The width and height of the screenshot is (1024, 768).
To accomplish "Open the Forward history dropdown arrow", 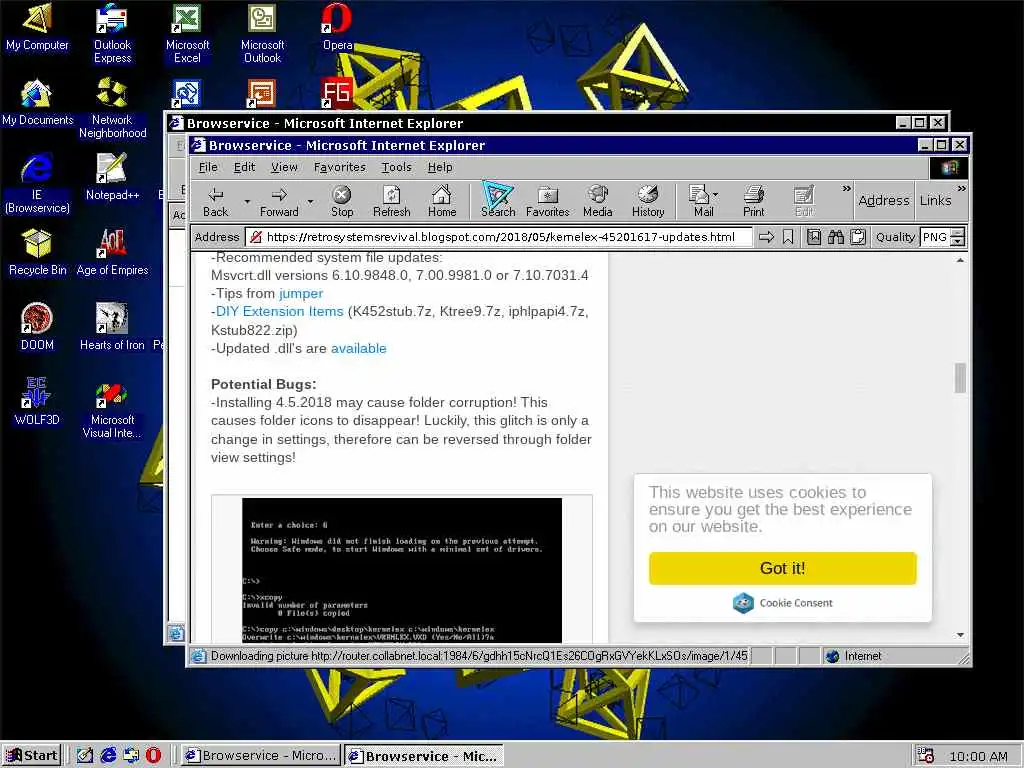I will [x=310, y=200].
